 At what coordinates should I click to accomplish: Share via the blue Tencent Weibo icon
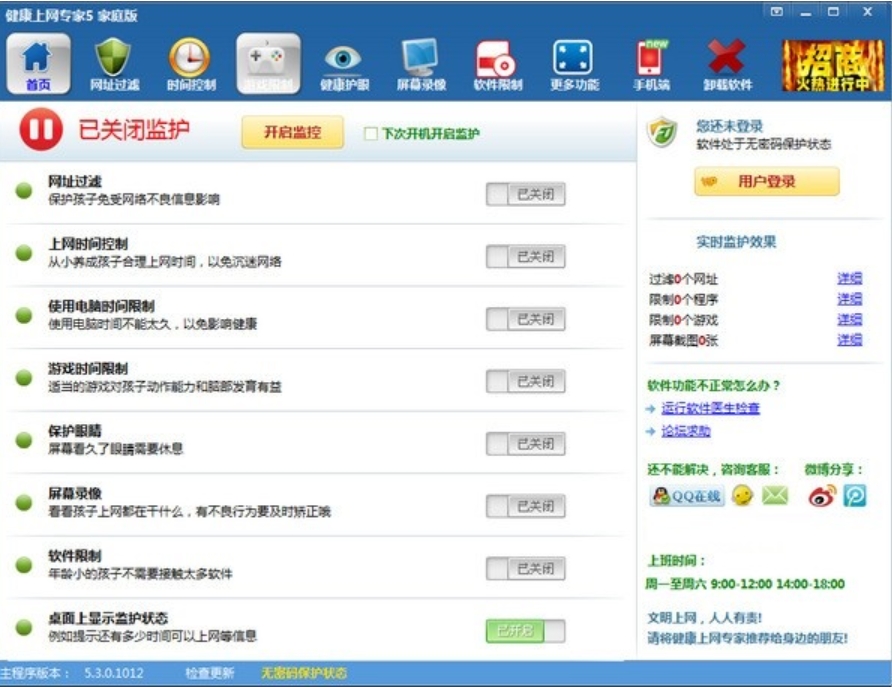point(854,496)
